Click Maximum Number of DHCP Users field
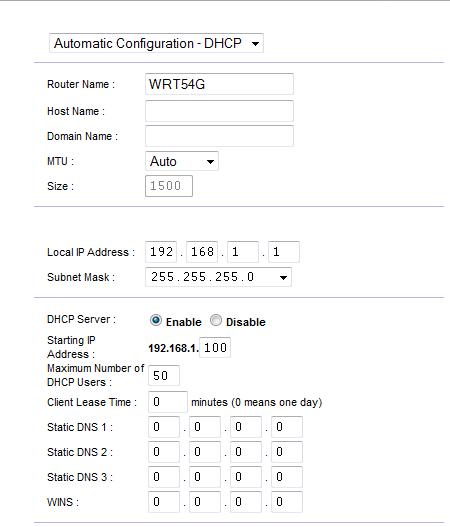Viewport: 450px width, 527px height. point(164,375)
